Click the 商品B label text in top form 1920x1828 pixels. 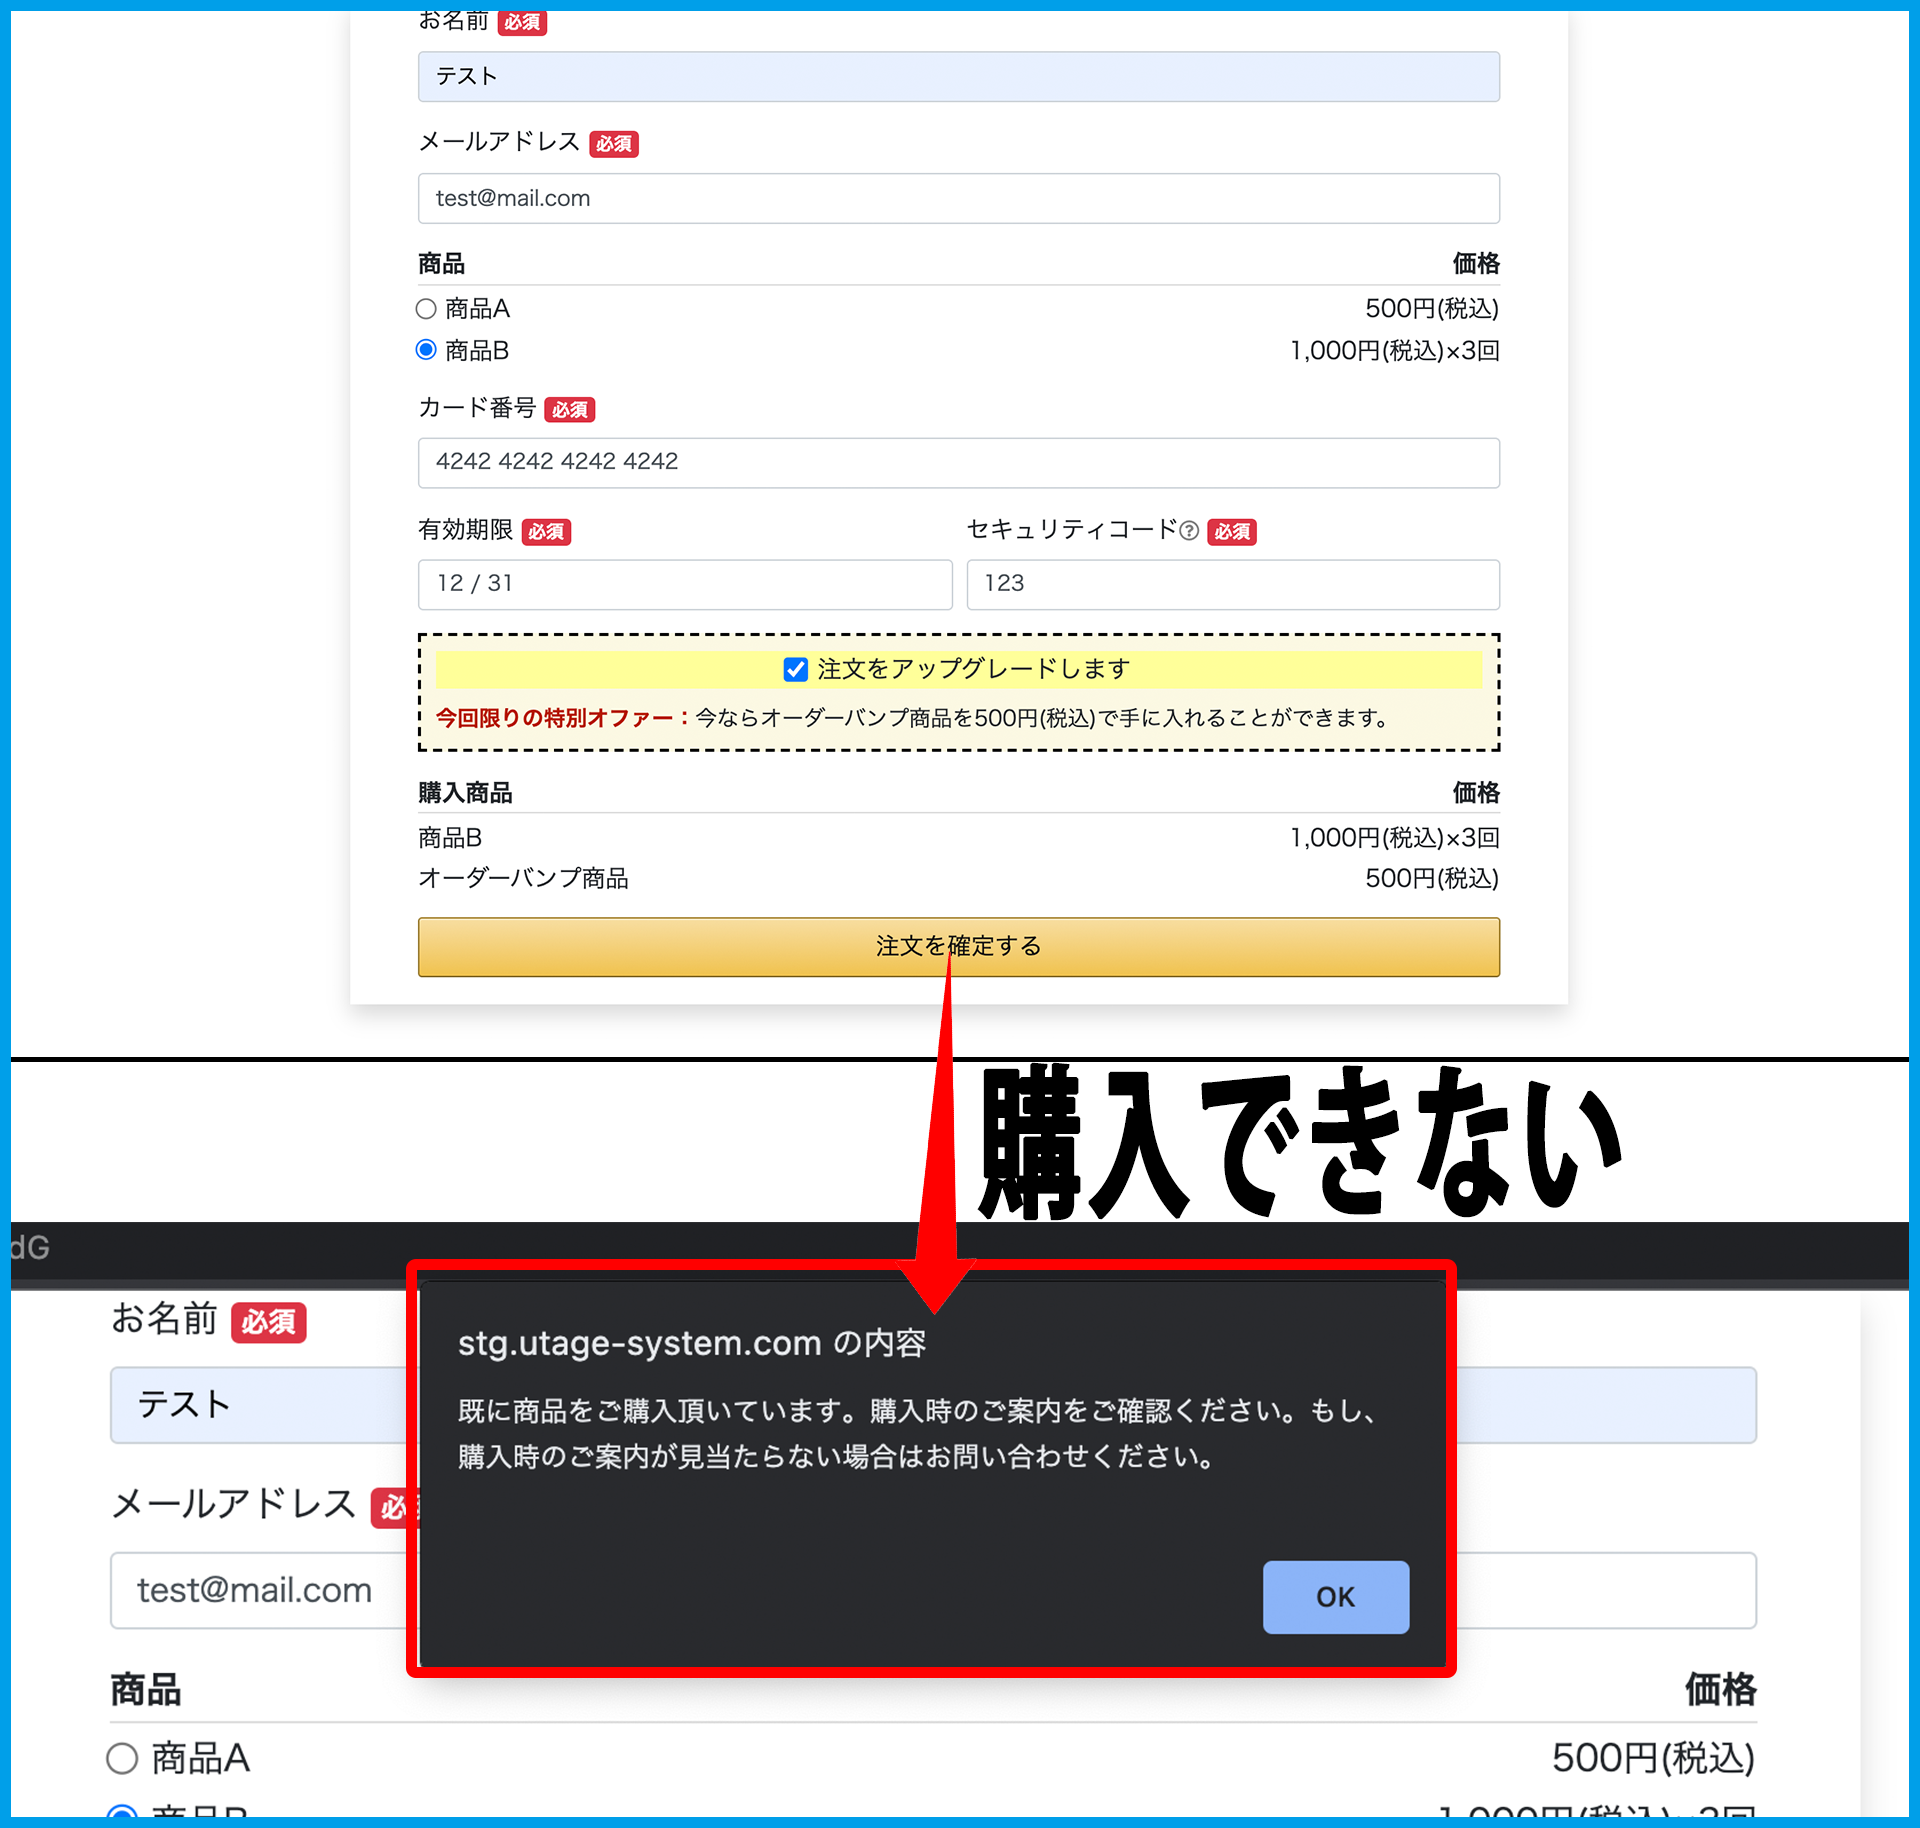coord(477,351)
